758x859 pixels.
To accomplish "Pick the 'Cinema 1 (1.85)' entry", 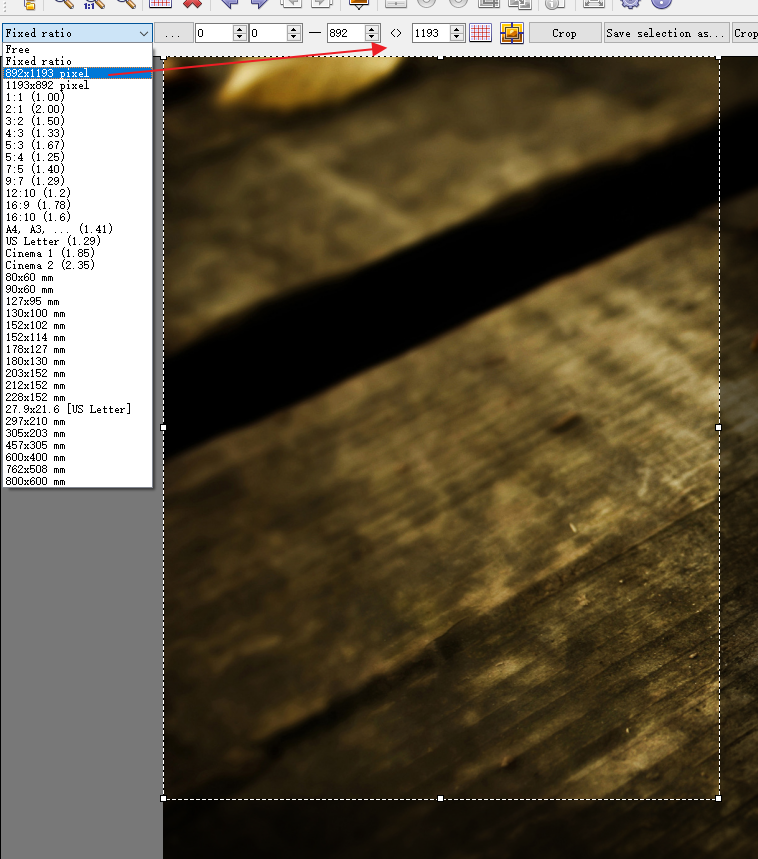I will (x=77, y=254).
